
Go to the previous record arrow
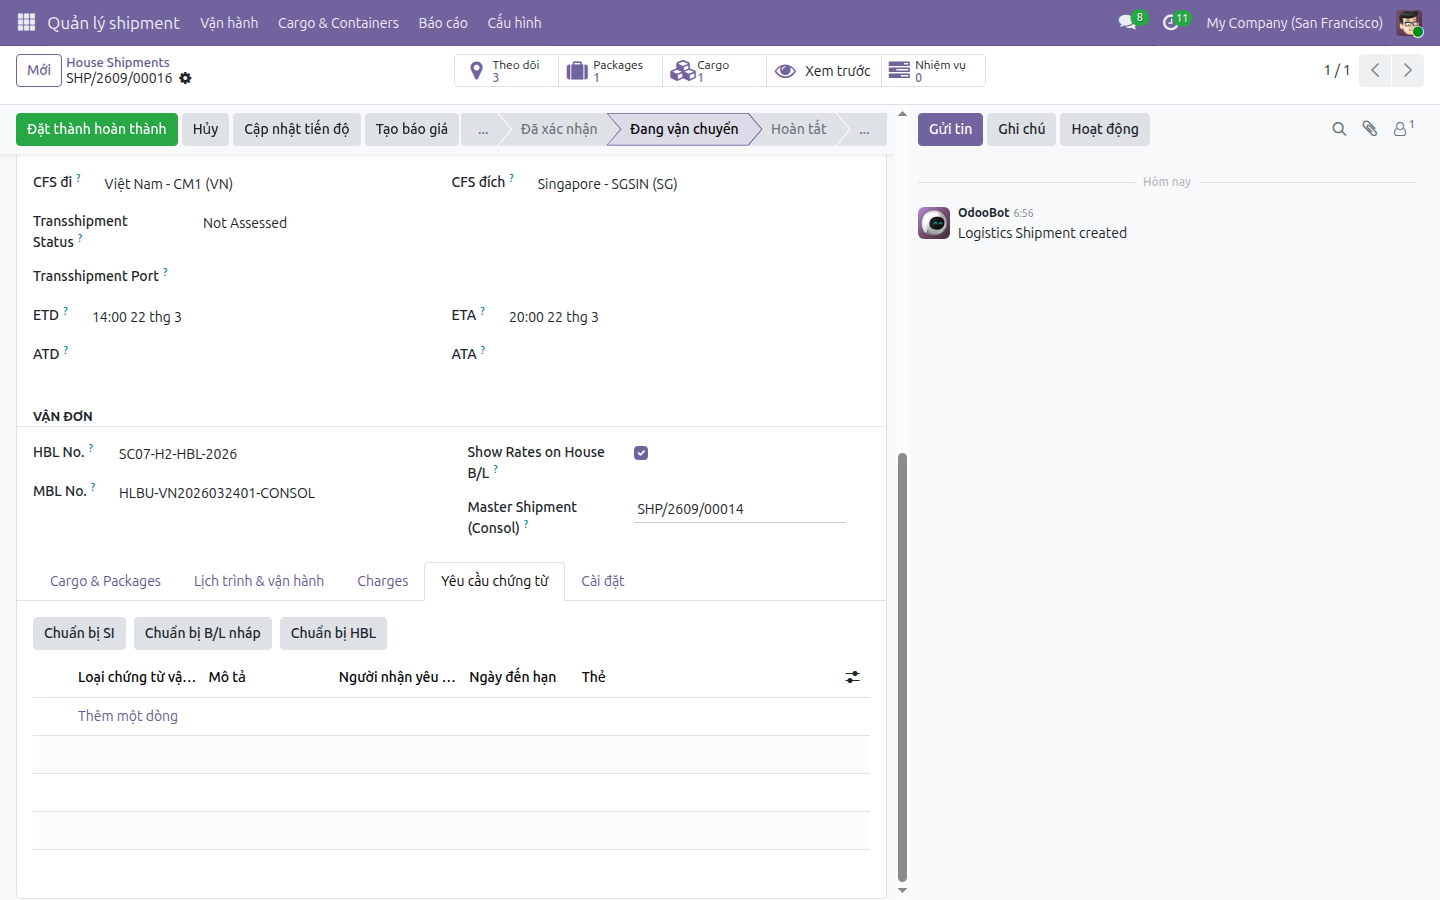tap(1375, 70)
